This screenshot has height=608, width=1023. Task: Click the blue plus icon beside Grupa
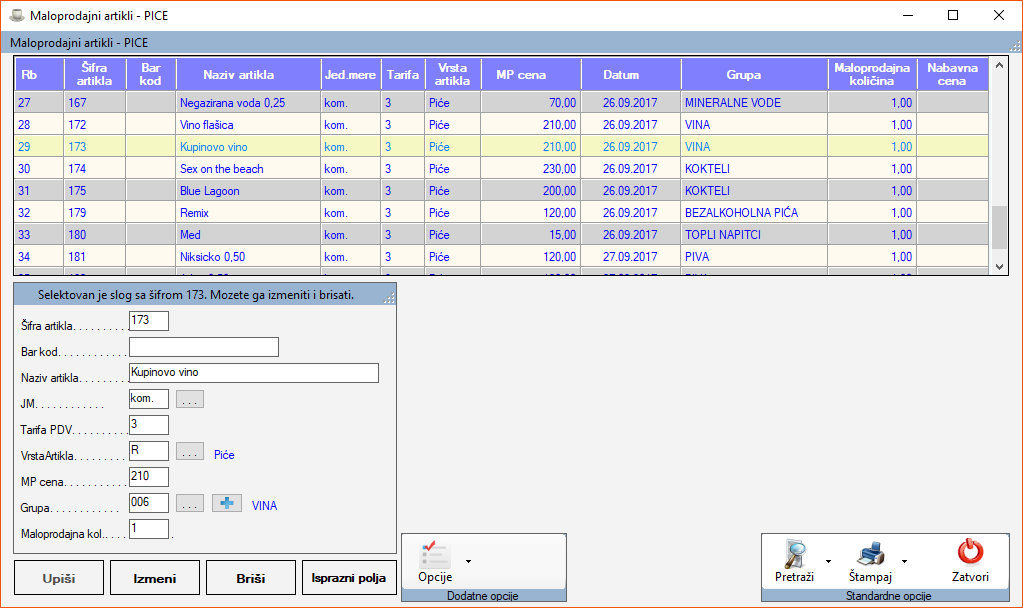click(227, 503)
